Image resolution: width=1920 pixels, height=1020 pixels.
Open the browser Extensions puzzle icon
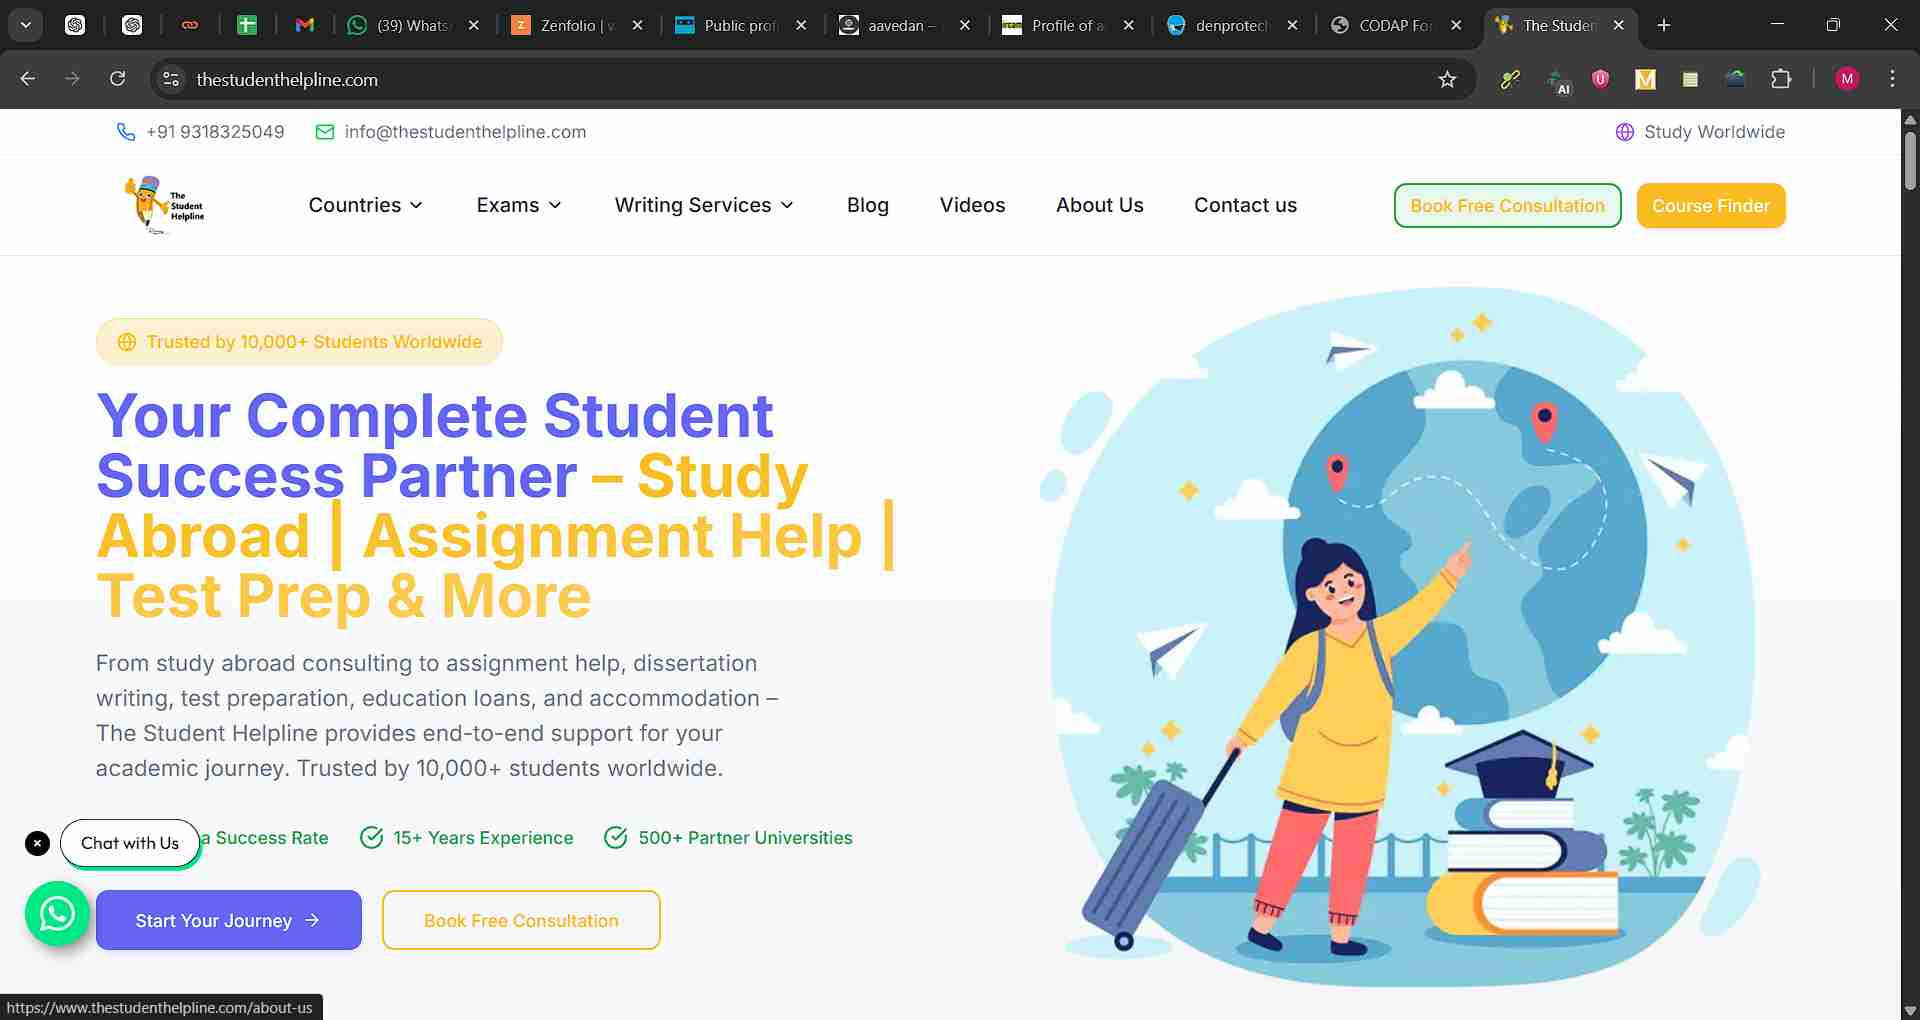(x=1780, y=79)
